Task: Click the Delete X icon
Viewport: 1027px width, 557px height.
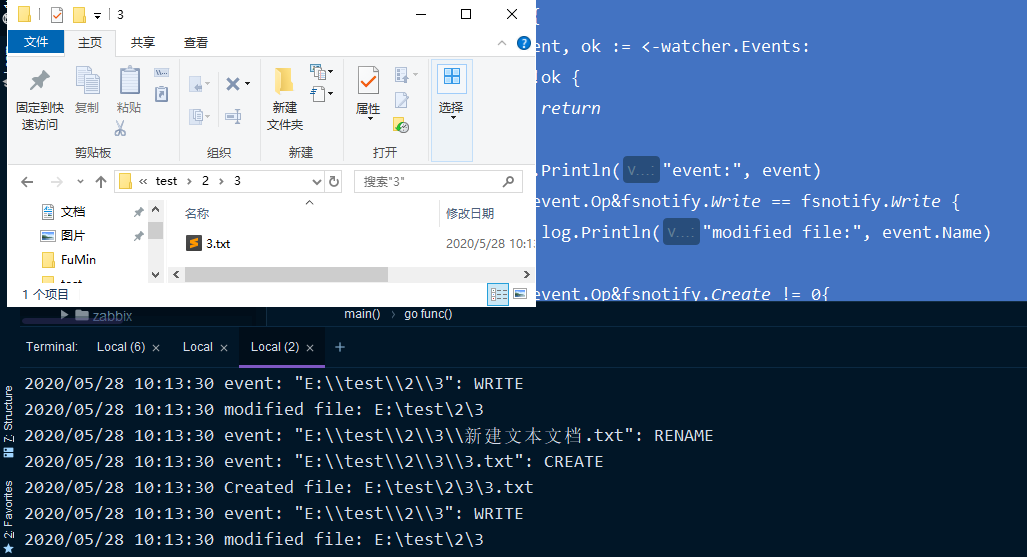Action: coord(233,84)
